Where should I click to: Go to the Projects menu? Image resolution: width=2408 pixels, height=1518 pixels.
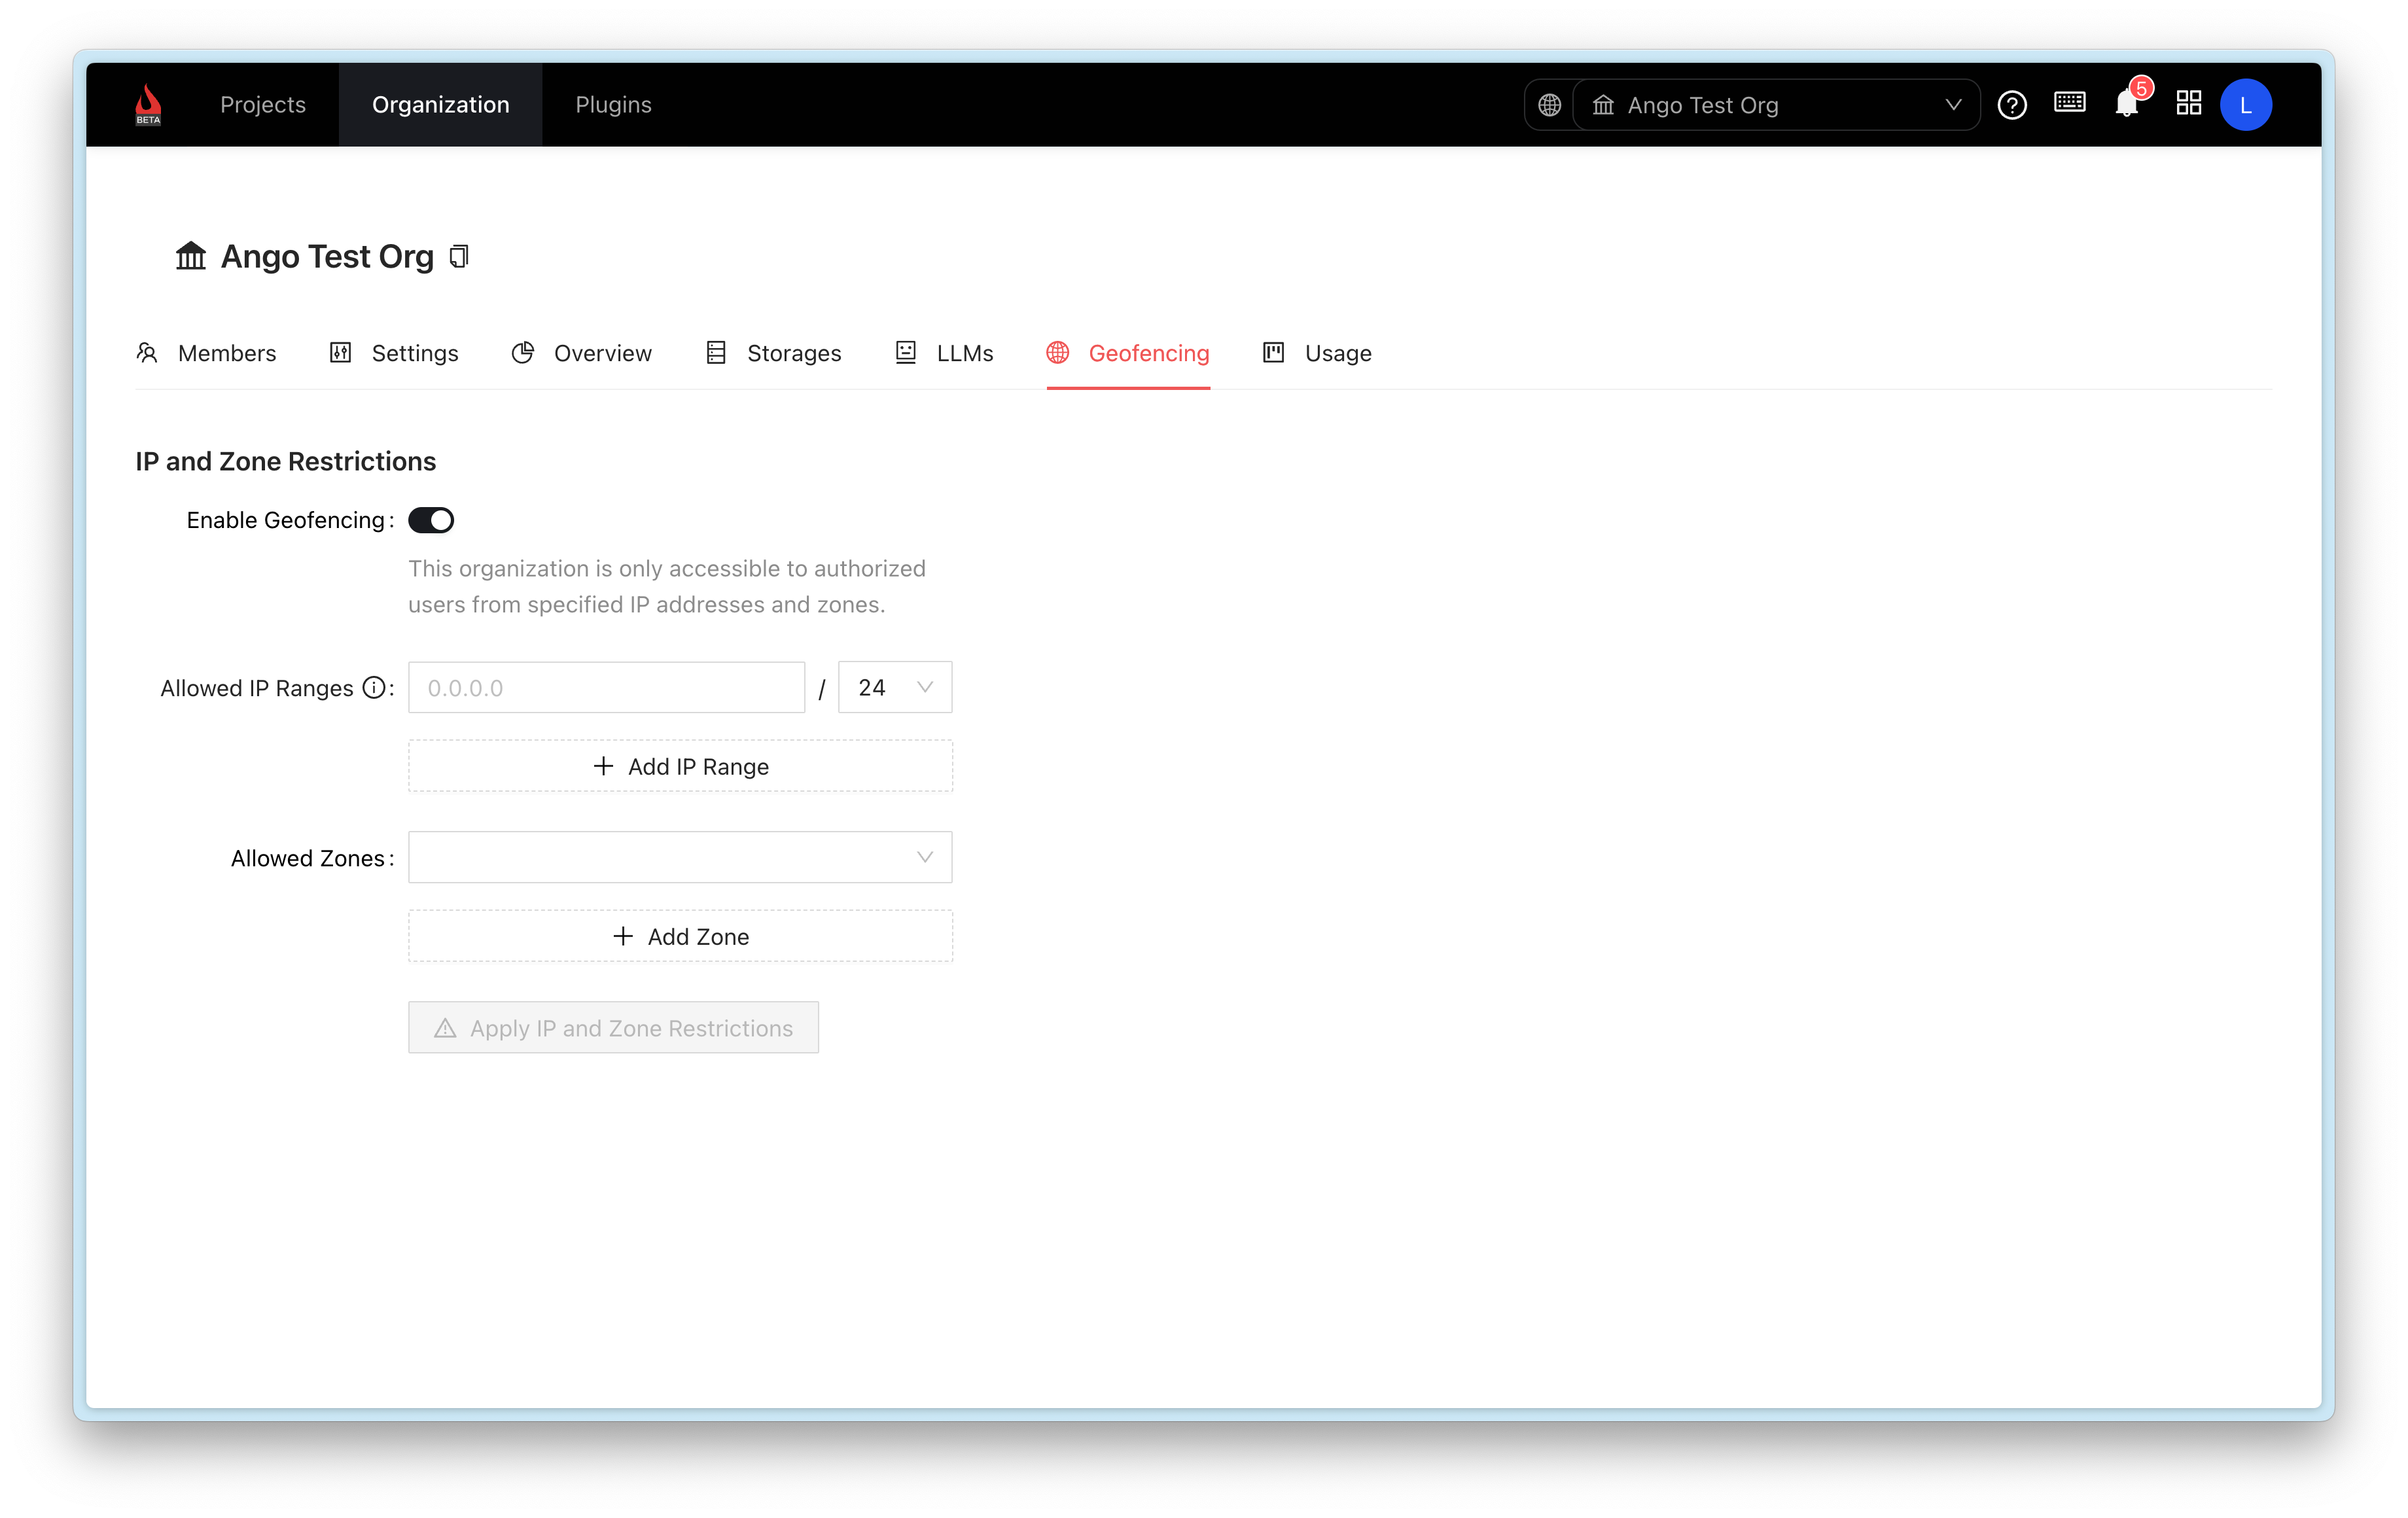click(262, 105)
